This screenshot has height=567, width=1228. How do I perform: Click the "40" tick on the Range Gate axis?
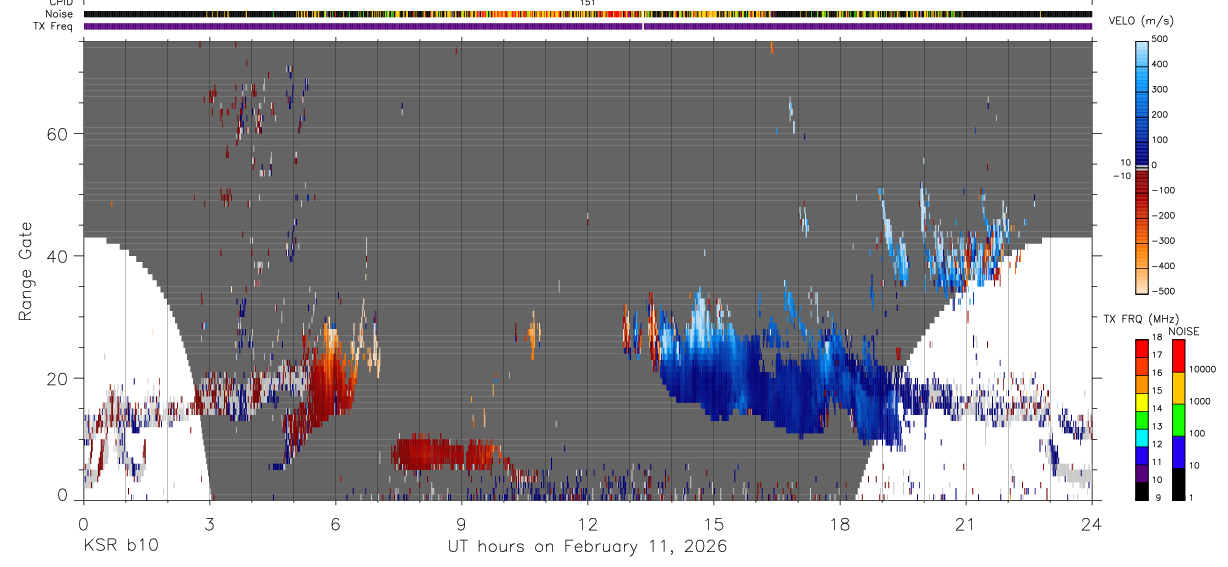tap(58, 256)
